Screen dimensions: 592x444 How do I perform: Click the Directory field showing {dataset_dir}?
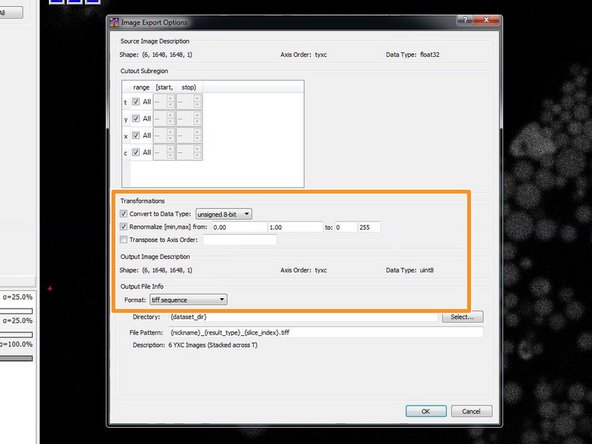coord(303,317)
